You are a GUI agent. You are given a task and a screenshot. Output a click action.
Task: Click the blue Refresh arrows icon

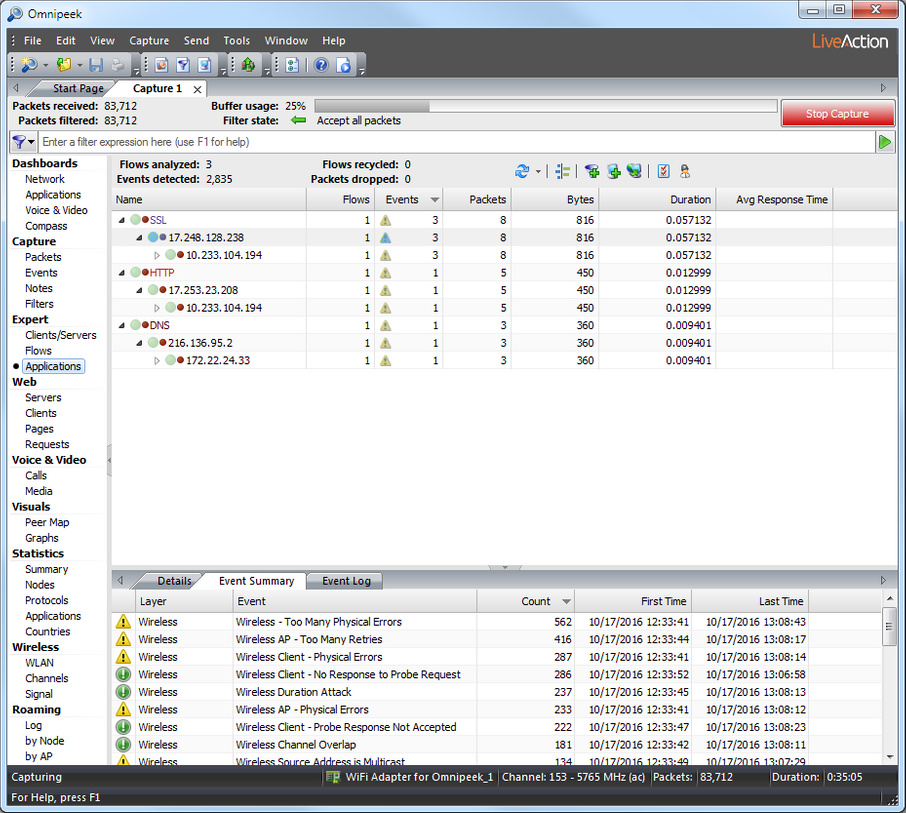point(522,171)
